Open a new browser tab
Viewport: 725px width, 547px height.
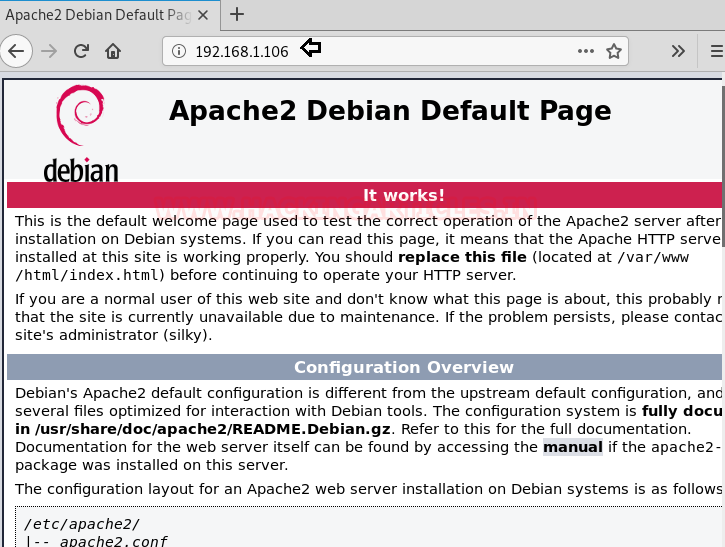237,14
